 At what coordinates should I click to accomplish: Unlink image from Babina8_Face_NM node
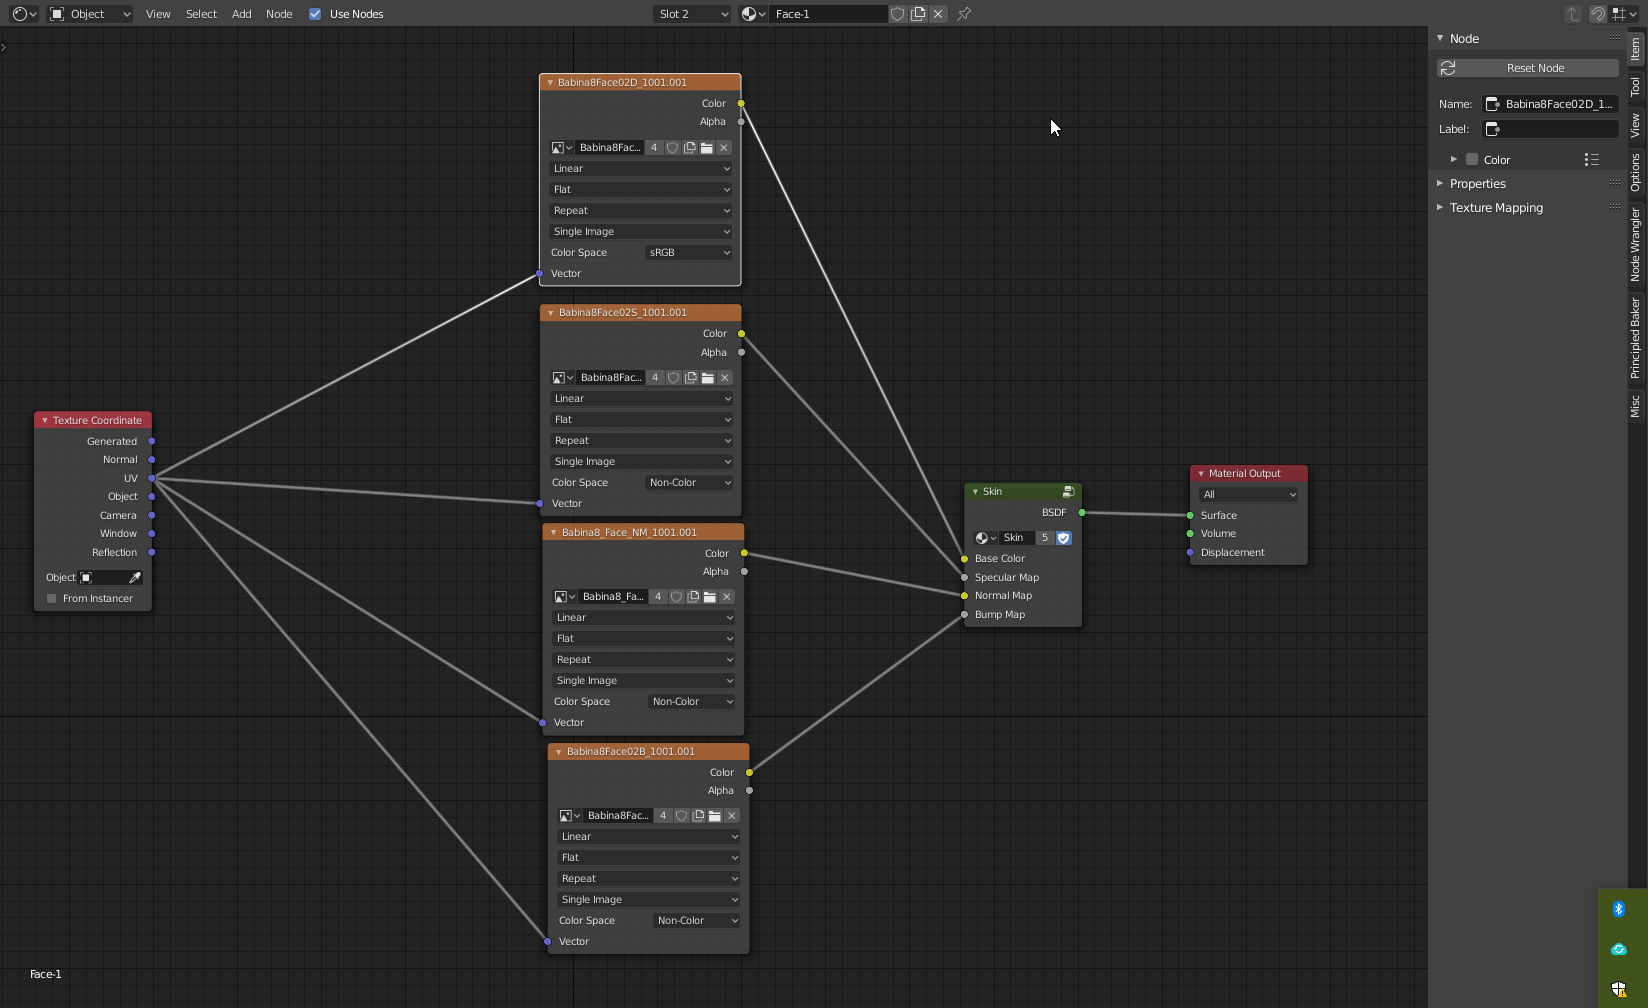[727, 597]
